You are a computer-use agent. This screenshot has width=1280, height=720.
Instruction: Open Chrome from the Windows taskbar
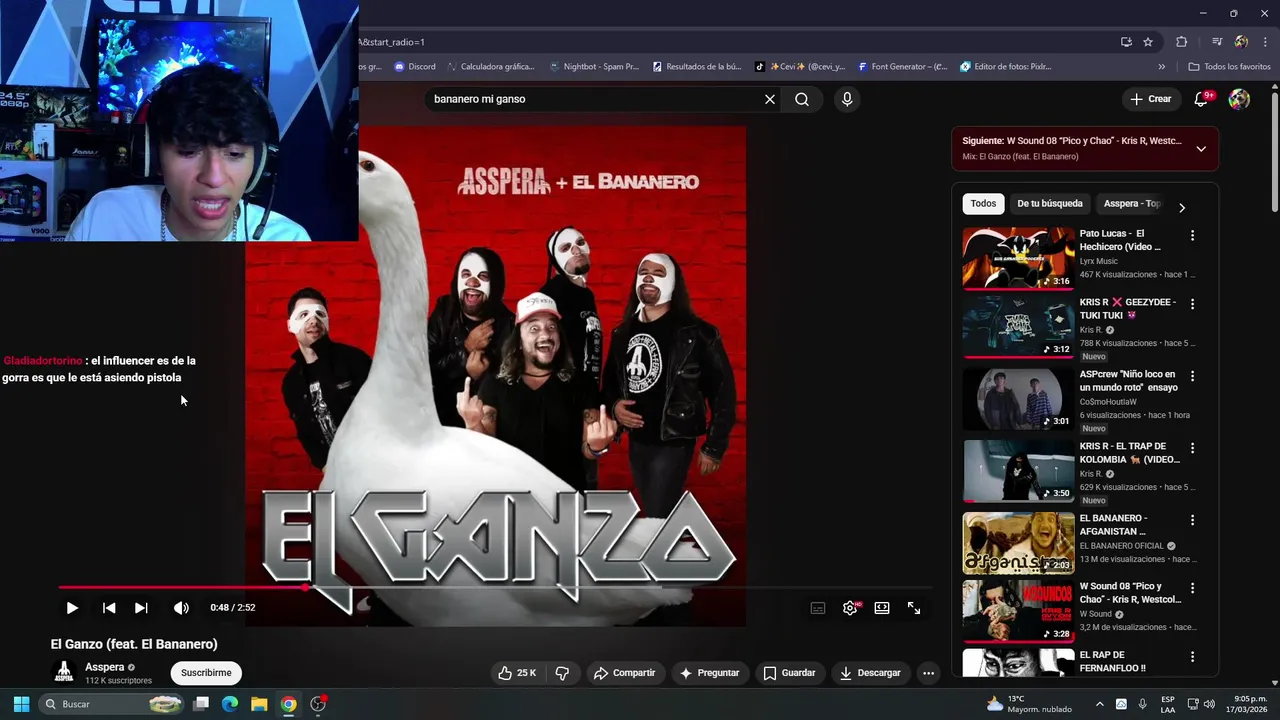point(288,704)
